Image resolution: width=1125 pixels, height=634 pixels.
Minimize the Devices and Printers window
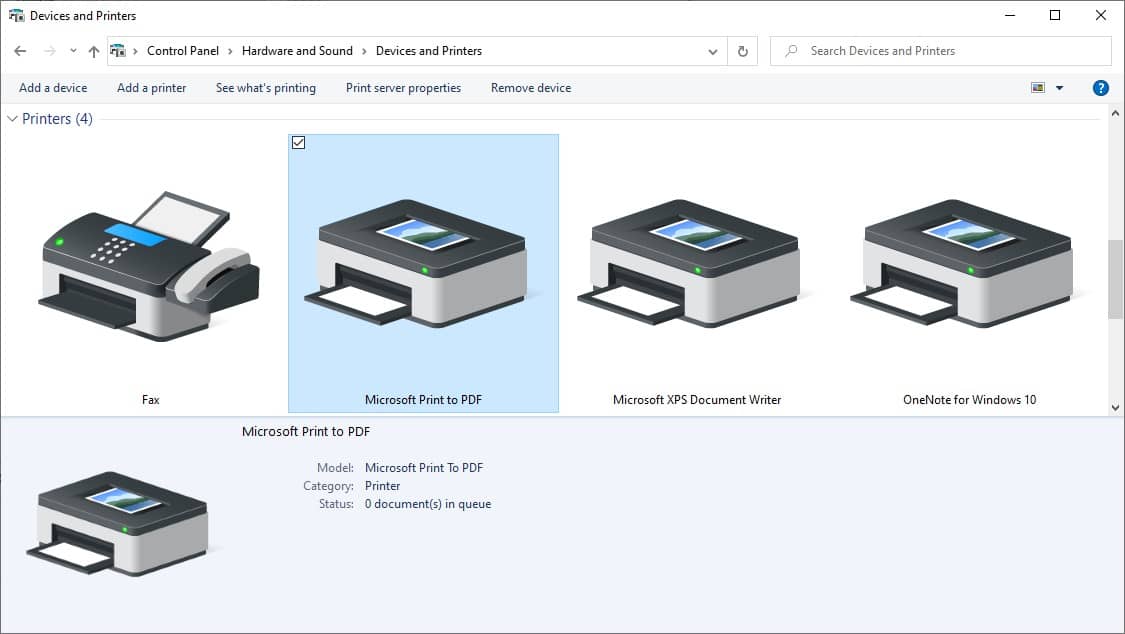pyautogui.click(x=1010, y=15)
